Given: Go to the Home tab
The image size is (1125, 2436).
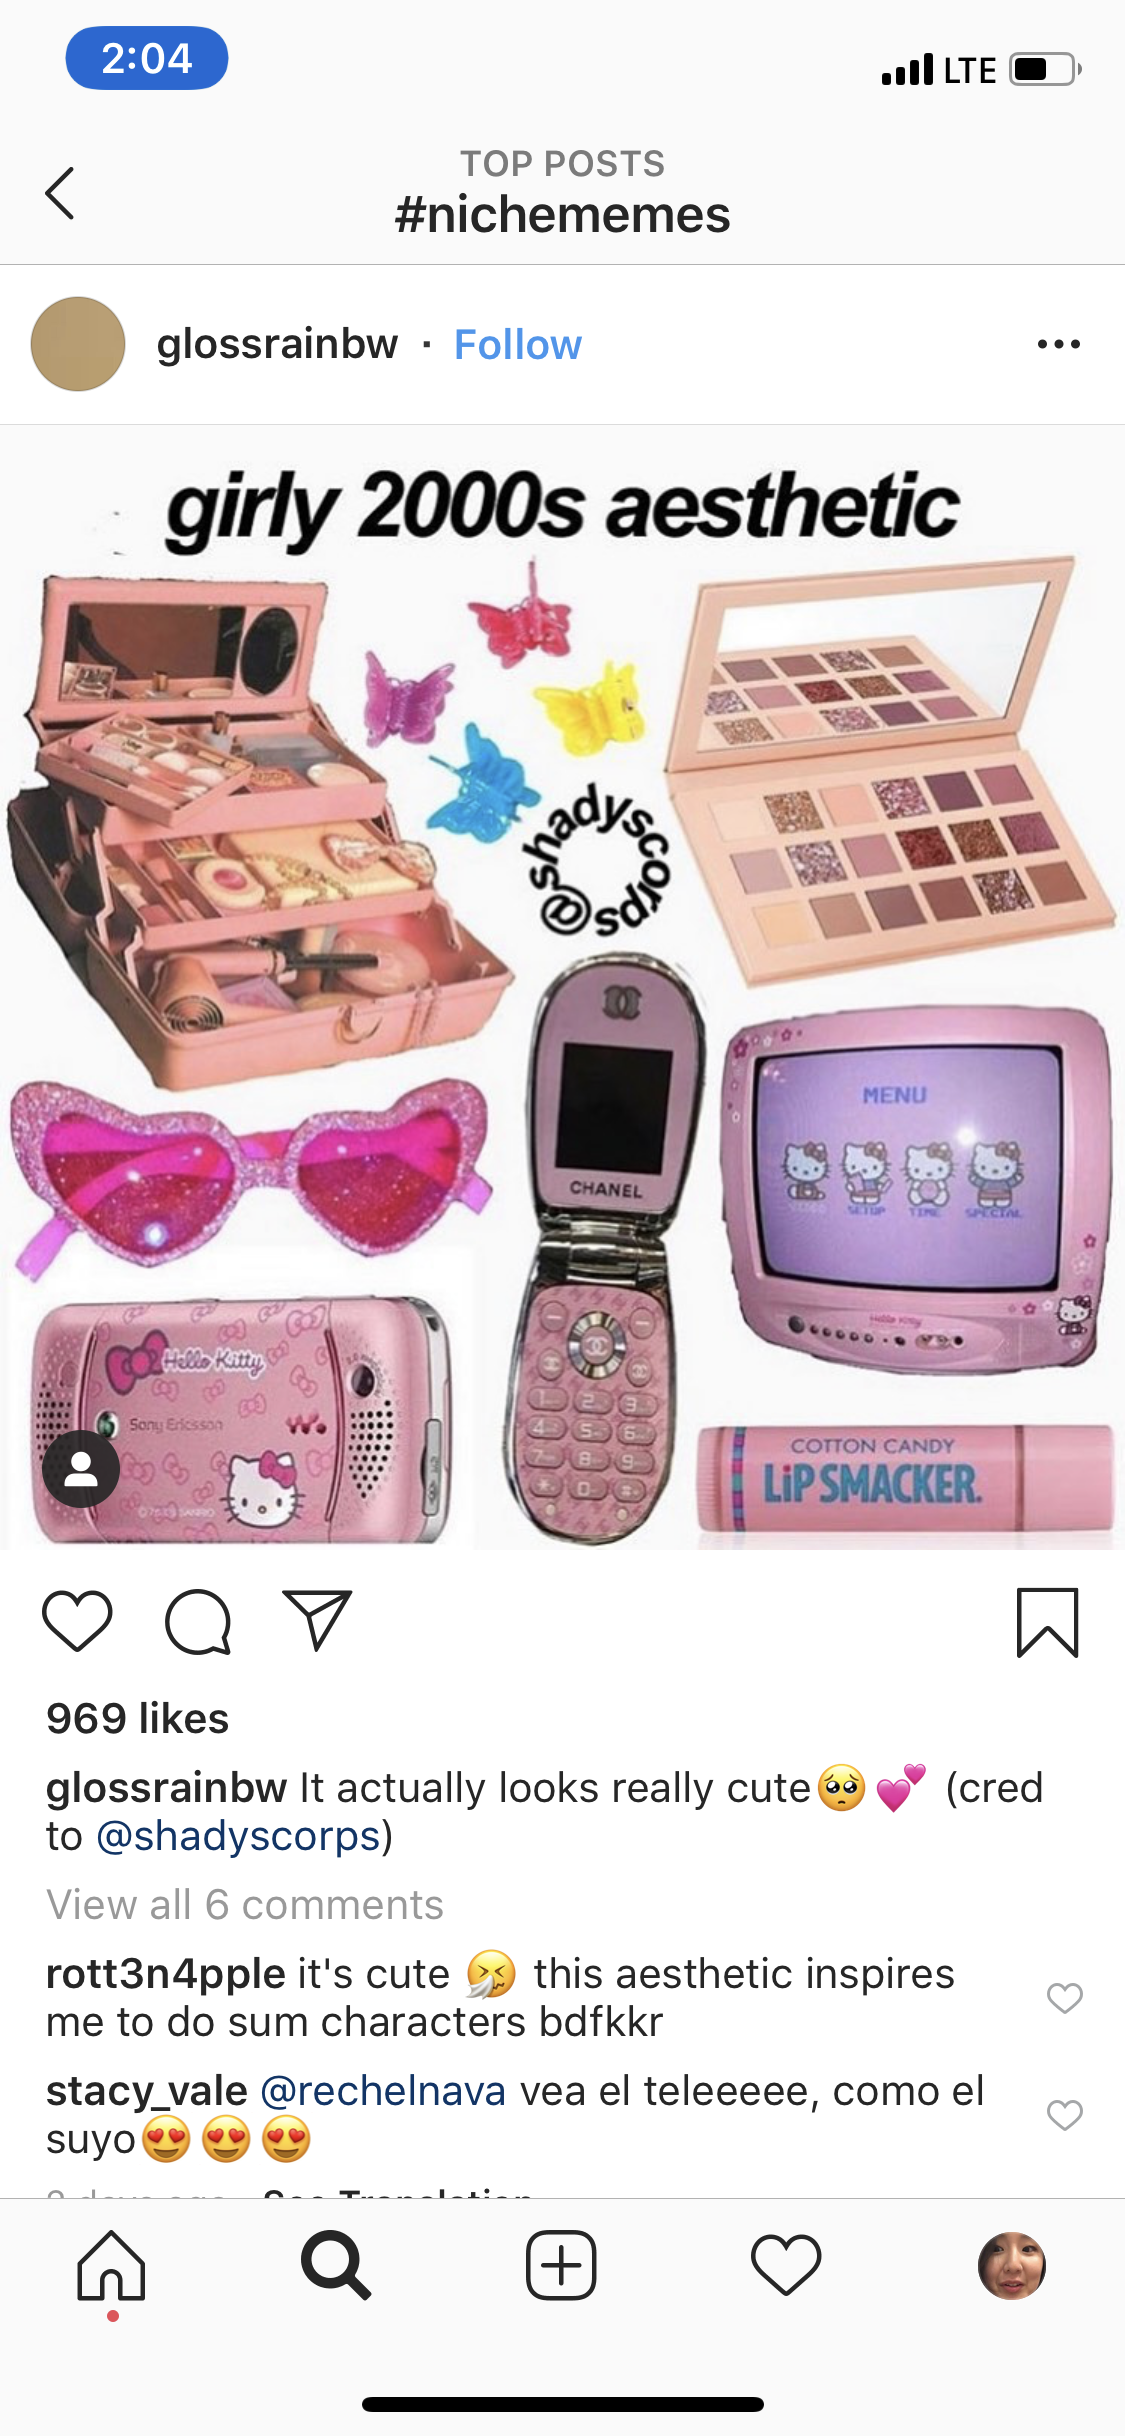Looking at the screenshot, I should 112,2266.
